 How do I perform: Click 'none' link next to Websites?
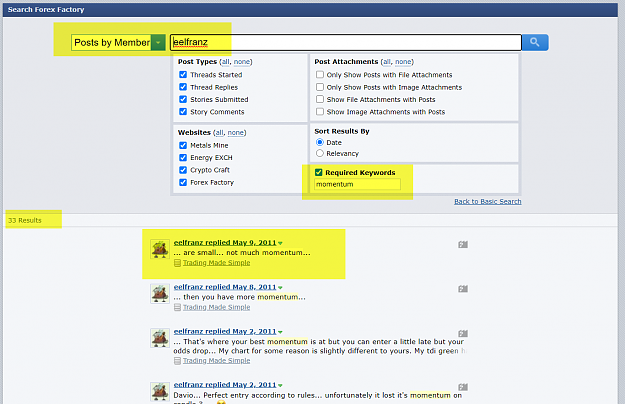236,132
